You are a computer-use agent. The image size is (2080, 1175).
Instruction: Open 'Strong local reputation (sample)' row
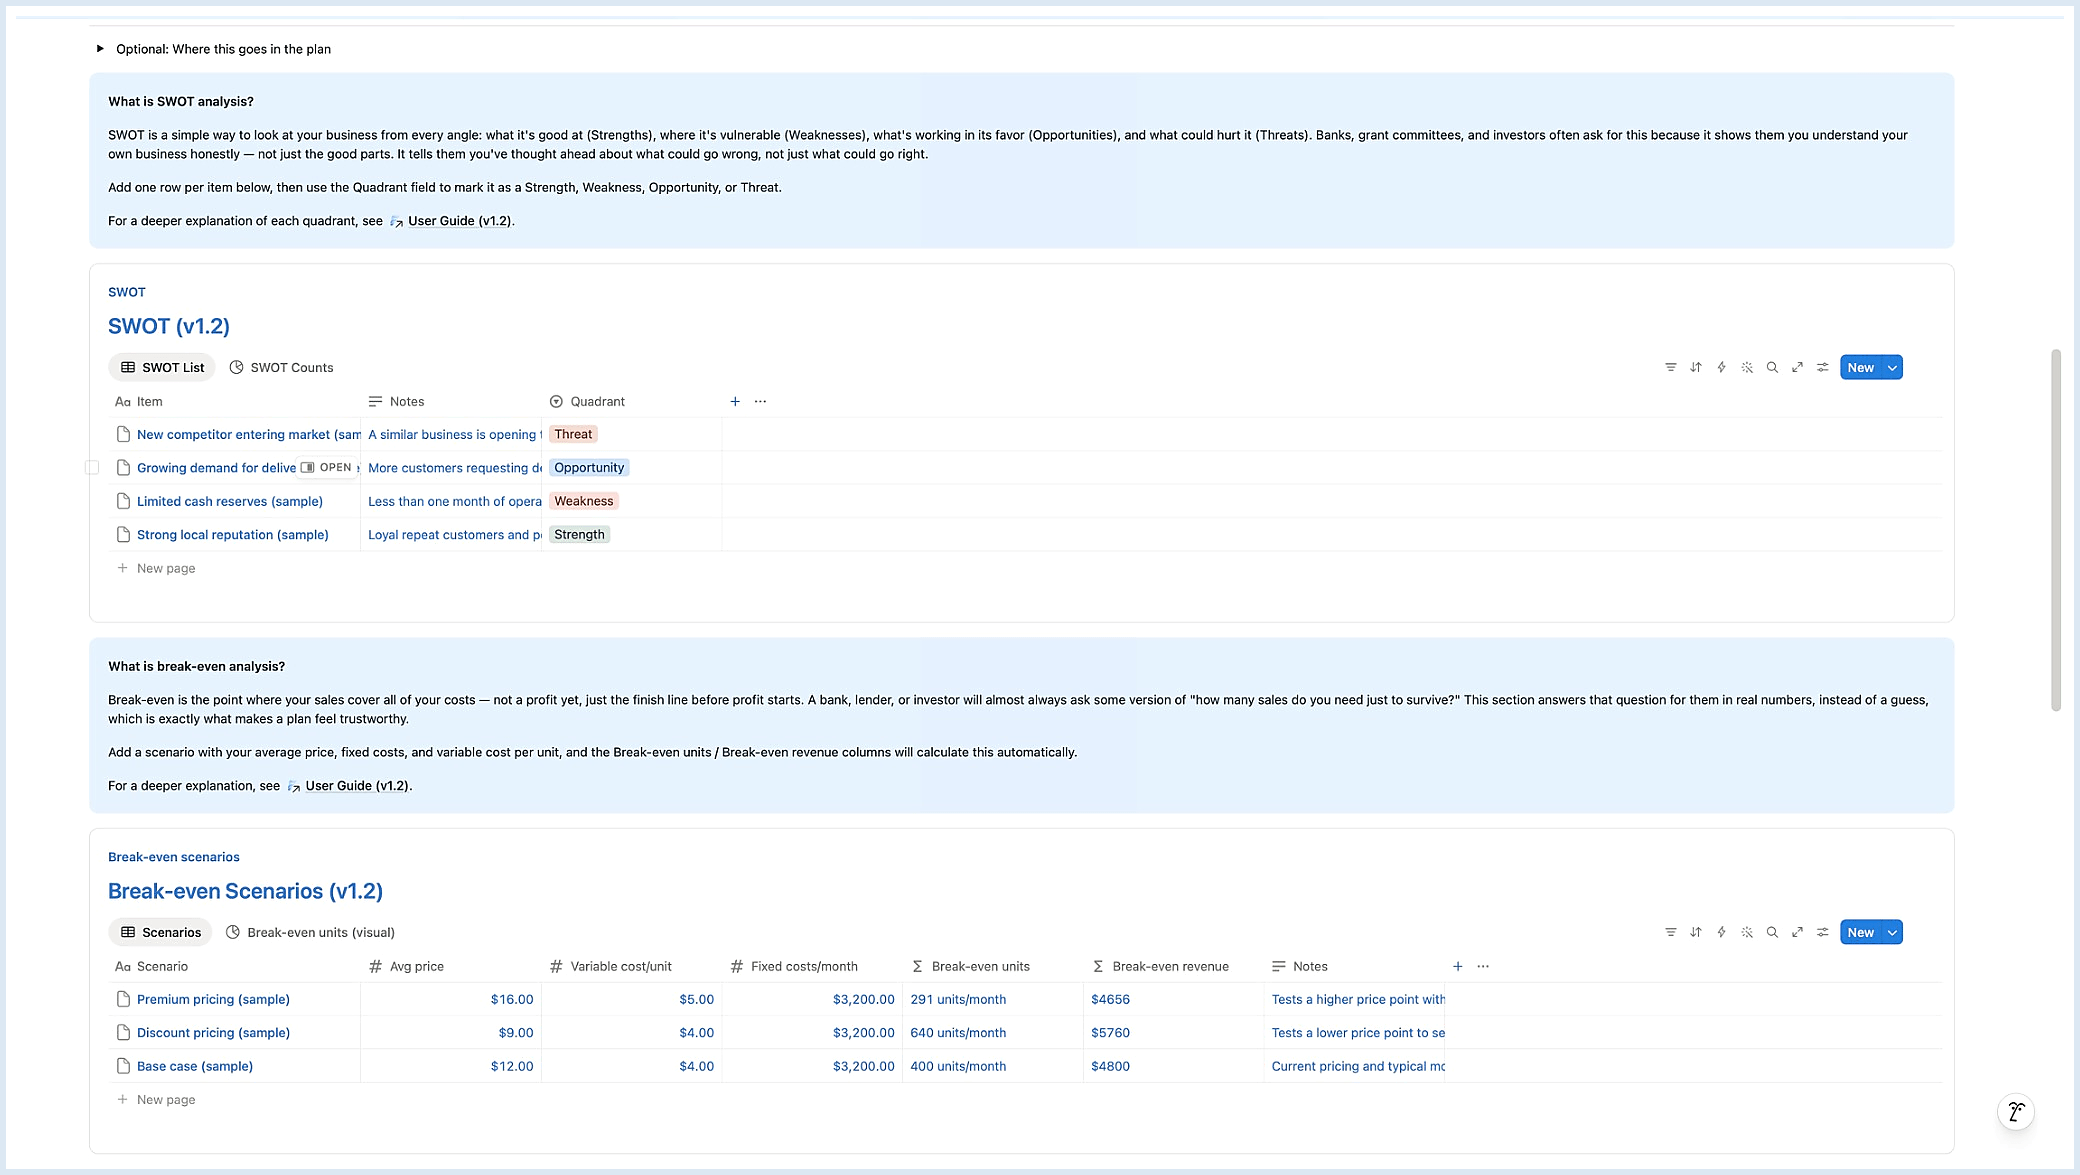[233, 535]
